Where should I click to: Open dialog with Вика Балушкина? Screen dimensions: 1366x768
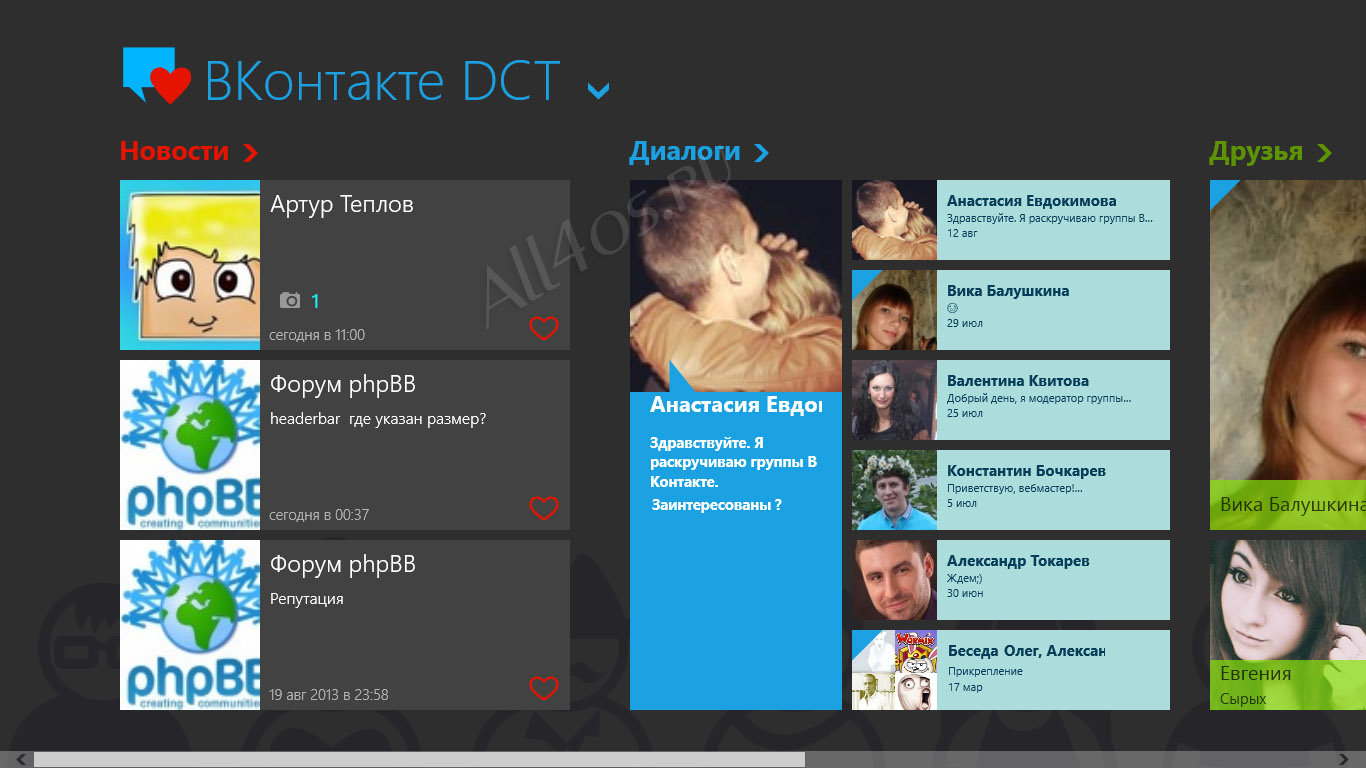point(1011,310)
